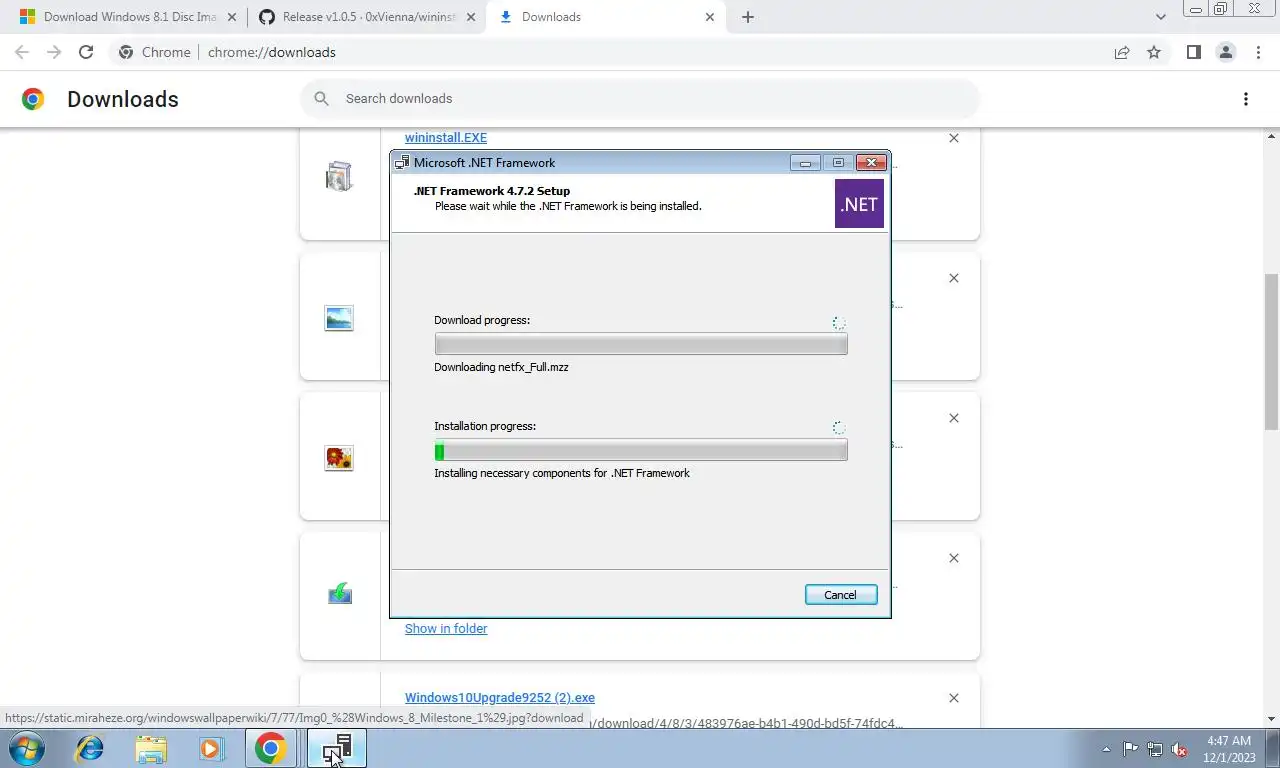This screenshot has width=1280, height=768.
Task: Click the network tray icon
Action: [x=1155, y=749]
